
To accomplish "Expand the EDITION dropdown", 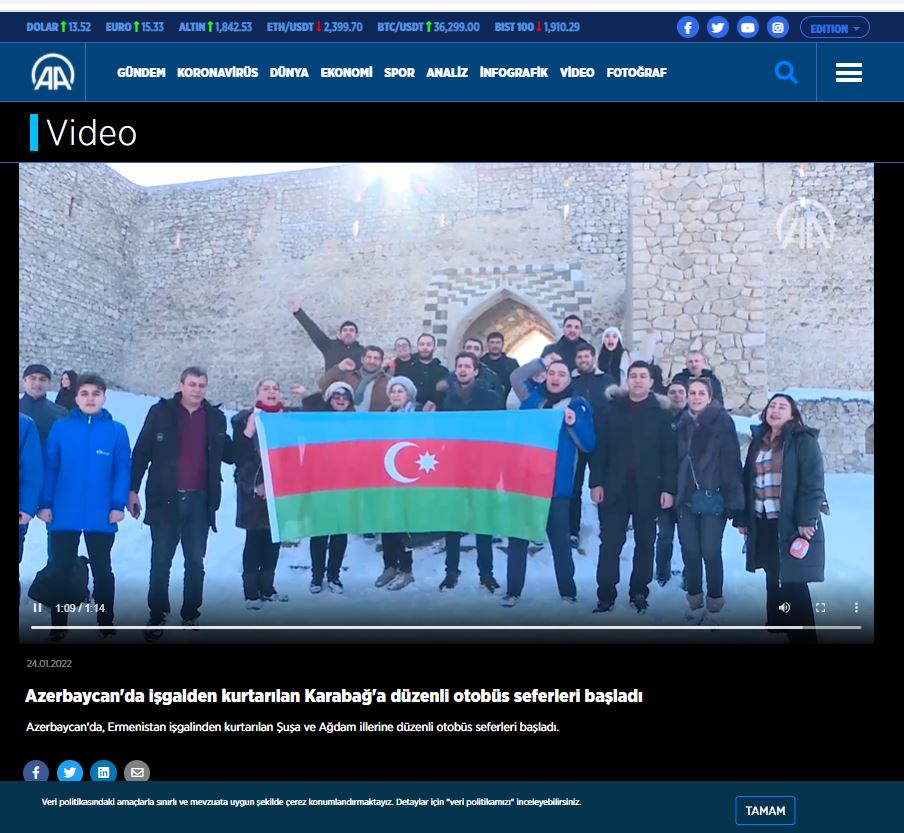I will tap(834, 28).
